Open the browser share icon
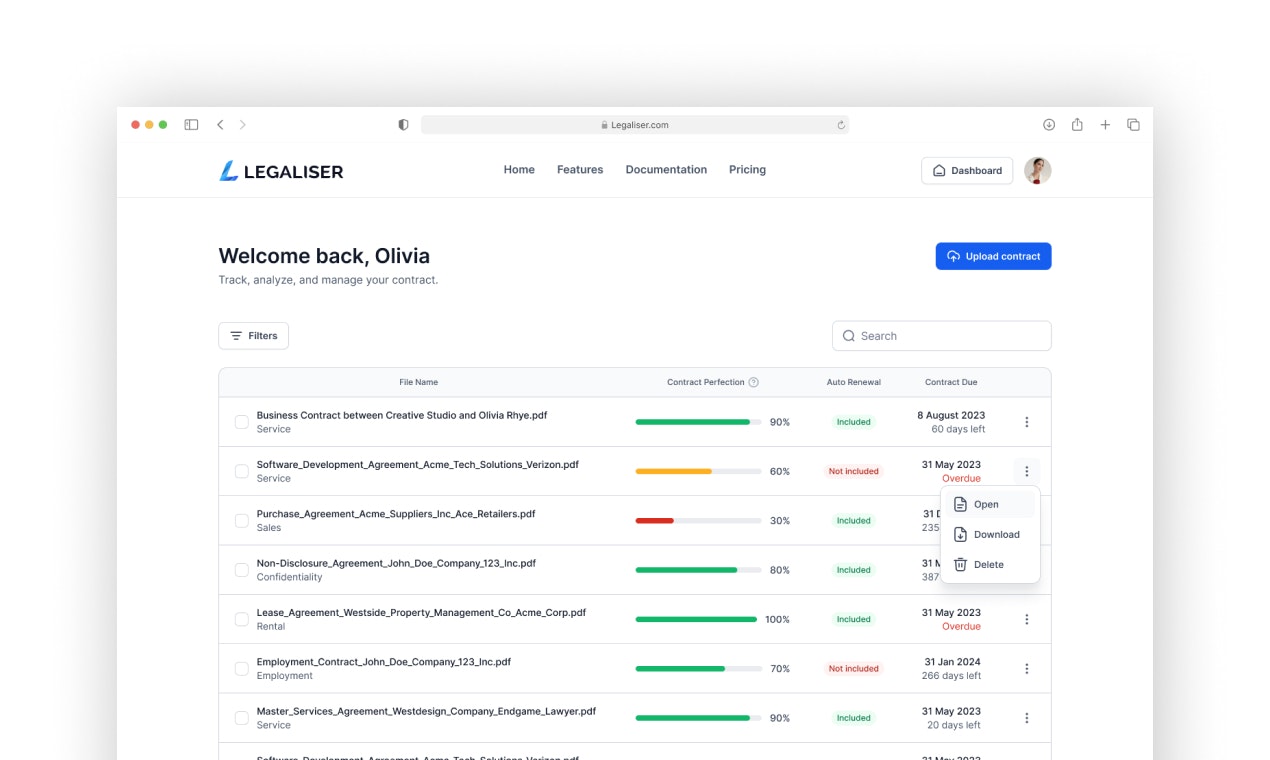Image resolution: width=1270 pixels, height=760 pixels. [1077, 125]
